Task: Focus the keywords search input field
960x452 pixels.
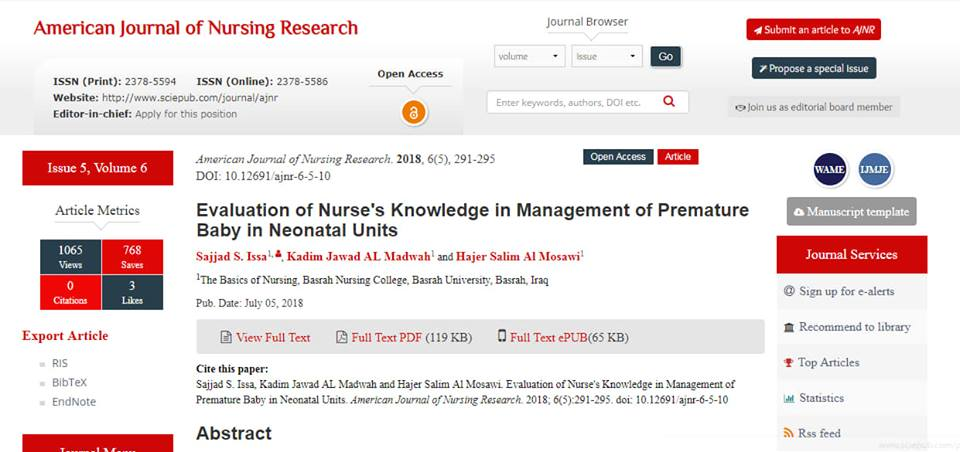Action: [570, 102]
